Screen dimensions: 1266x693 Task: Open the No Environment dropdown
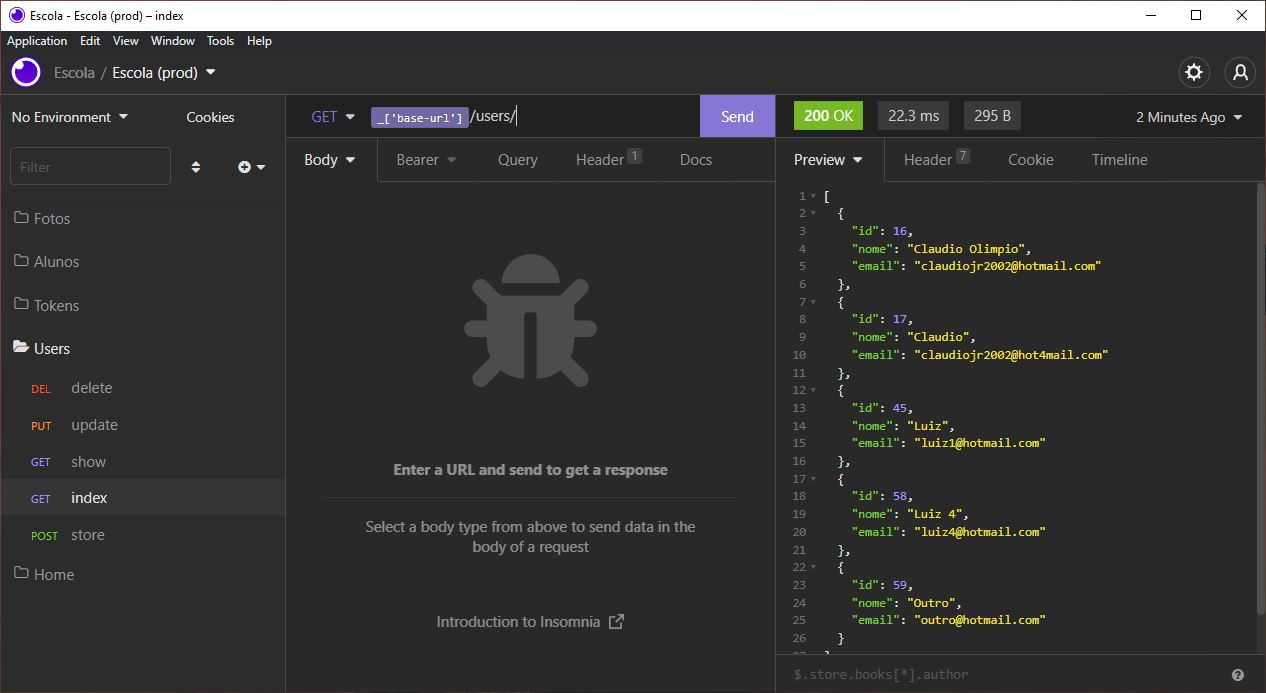pyautogui.click(x=70, y=117)
